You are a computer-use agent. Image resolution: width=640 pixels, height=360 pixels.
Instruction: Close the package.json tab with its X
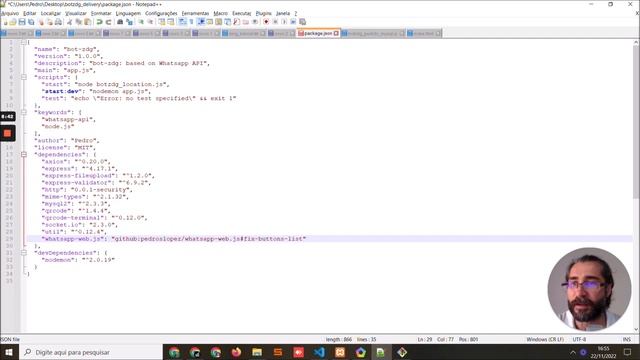coord(336,33)
